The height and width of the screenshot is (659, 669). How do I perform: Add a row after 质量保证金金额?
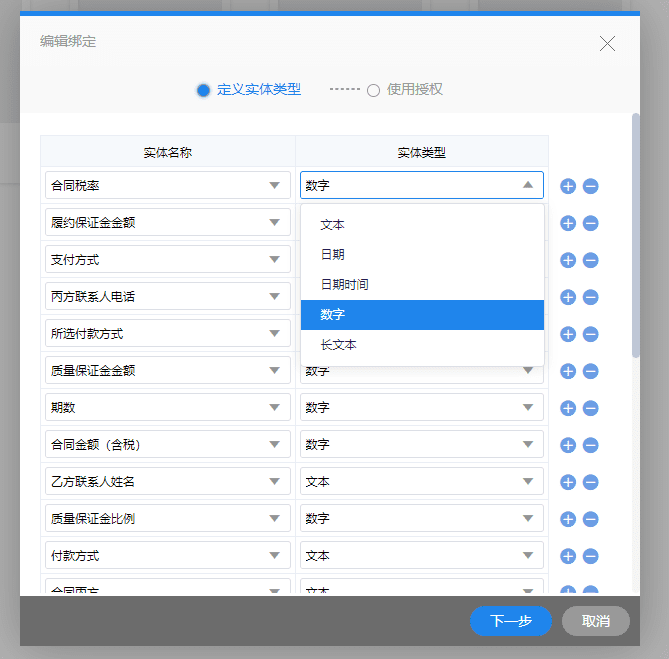pyautogui.click(x=568, y=371)
